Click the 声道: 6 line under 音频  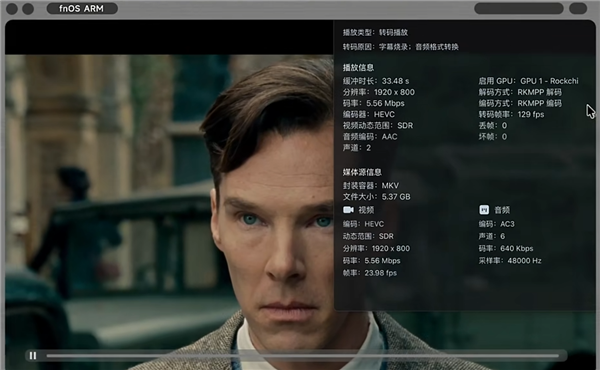click(x=492, y=236)
